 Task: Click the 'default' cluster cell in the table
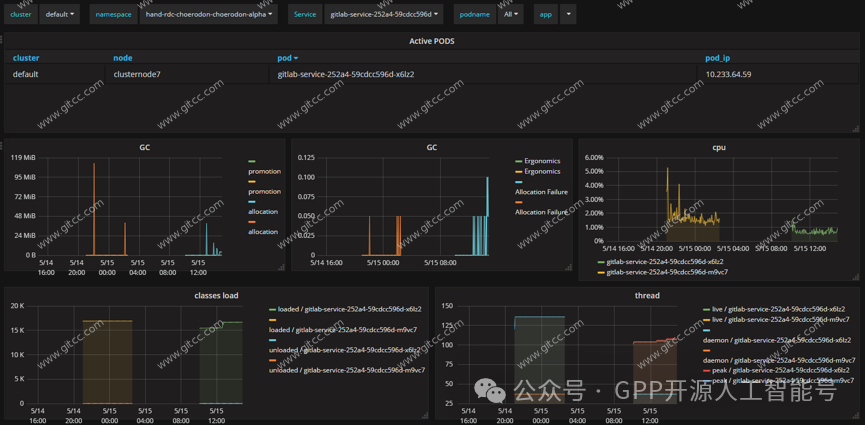(x=25, y=74)
